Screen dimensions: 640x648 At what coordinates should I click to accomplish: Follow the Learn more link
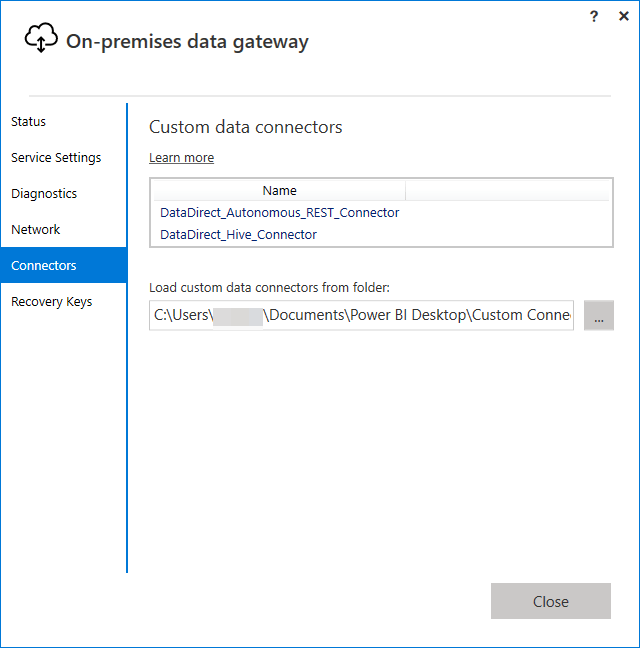click(181, 157)
